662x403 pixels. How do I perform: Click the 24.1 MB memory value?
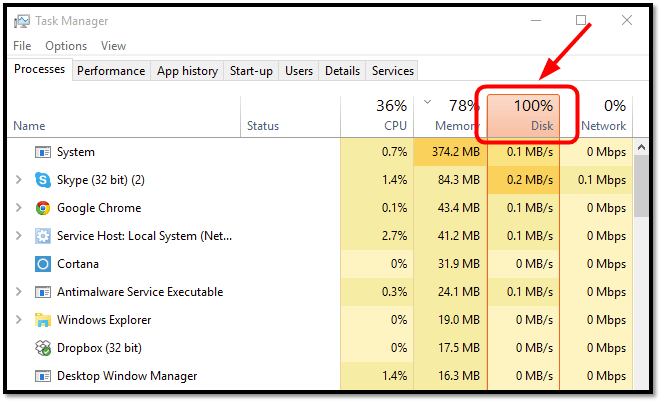pos(459,292)
